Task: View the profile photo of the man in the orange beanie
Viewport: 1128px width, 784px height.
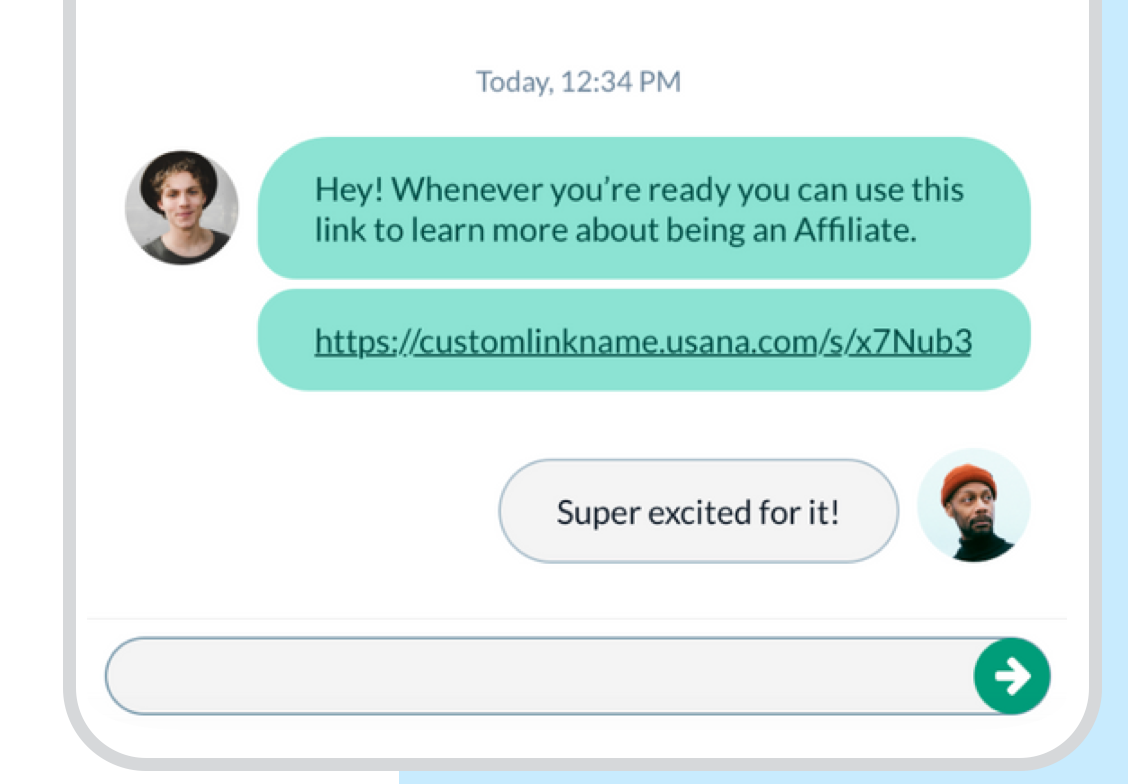Action: pyautogui.click(x=974, y=506)
